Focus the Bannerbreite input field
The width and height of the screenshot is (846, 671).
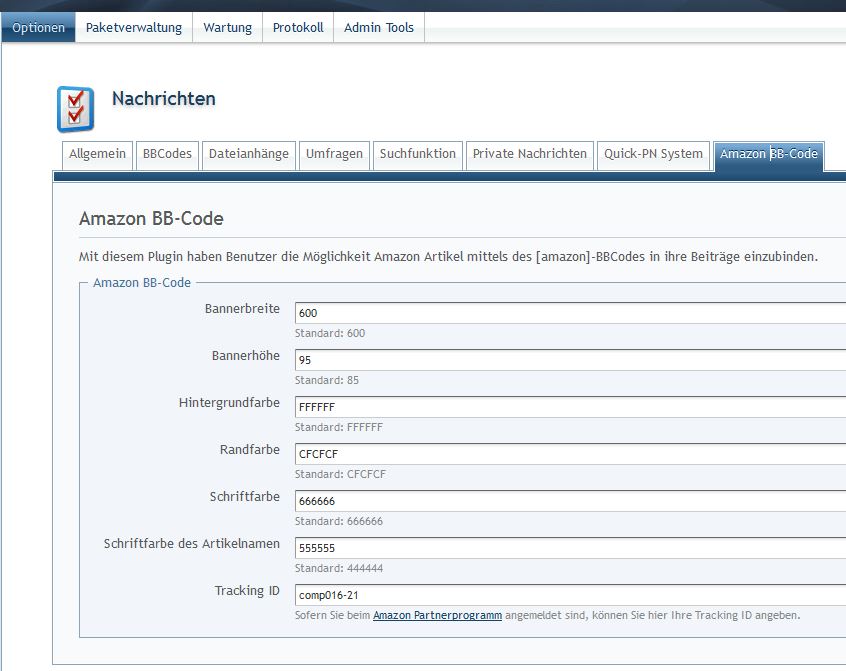point(570,313)
